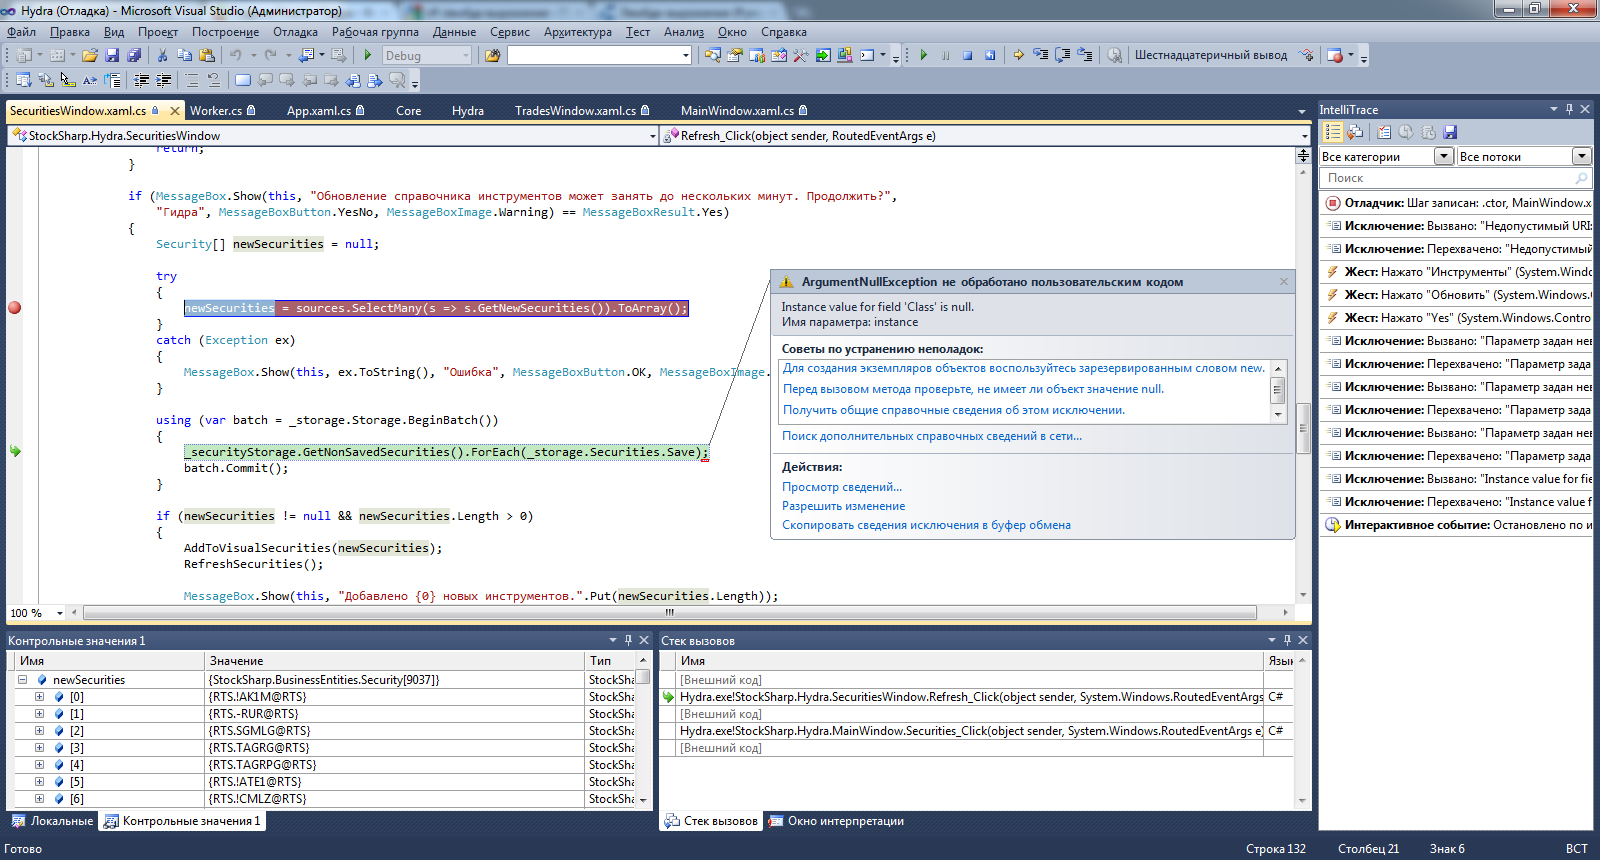Screen dimensions: 1600x860
Task: Open the Сервис menu
Action: (x=509, y=32)
